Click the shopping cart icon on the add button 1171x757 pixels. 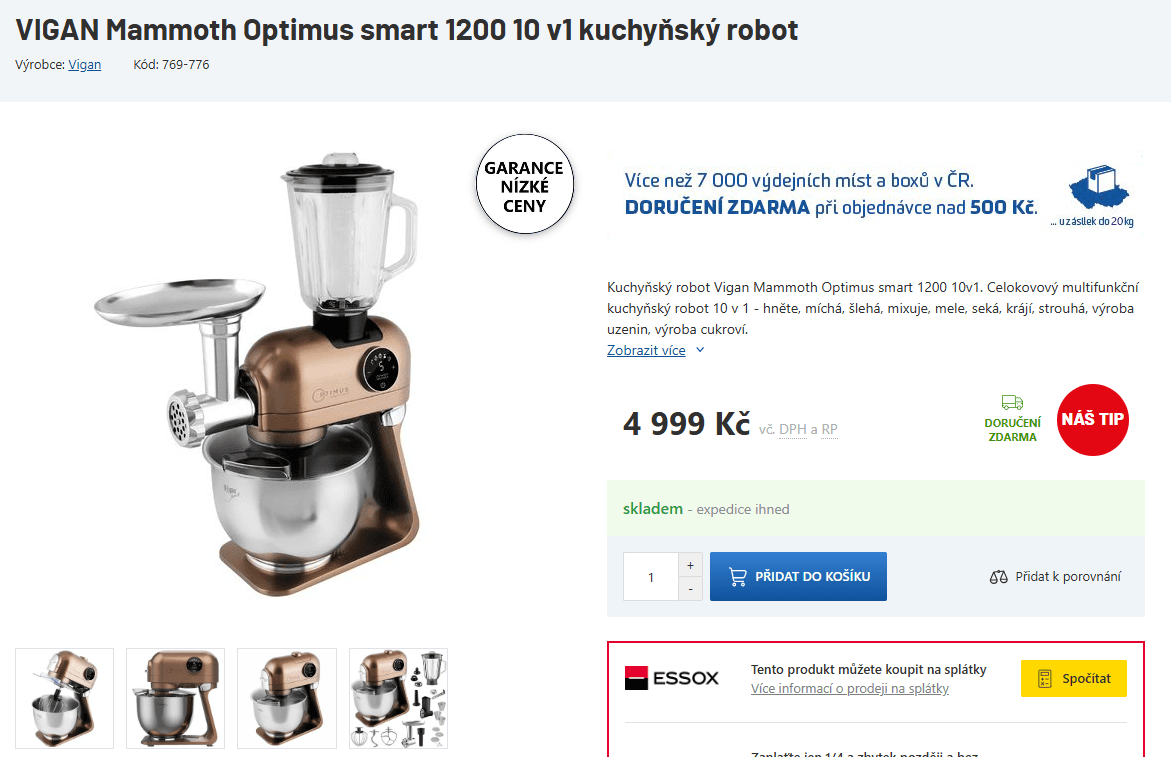738,576
